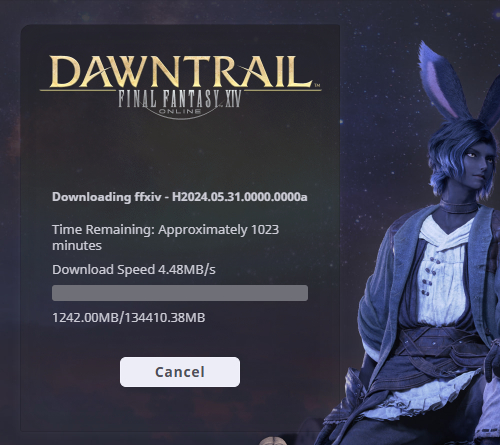The width and height of the screenshot is (500, 445).
Task: Click the FINAL FANTASY XIV logo text
Action: click(x=180, y=99)
